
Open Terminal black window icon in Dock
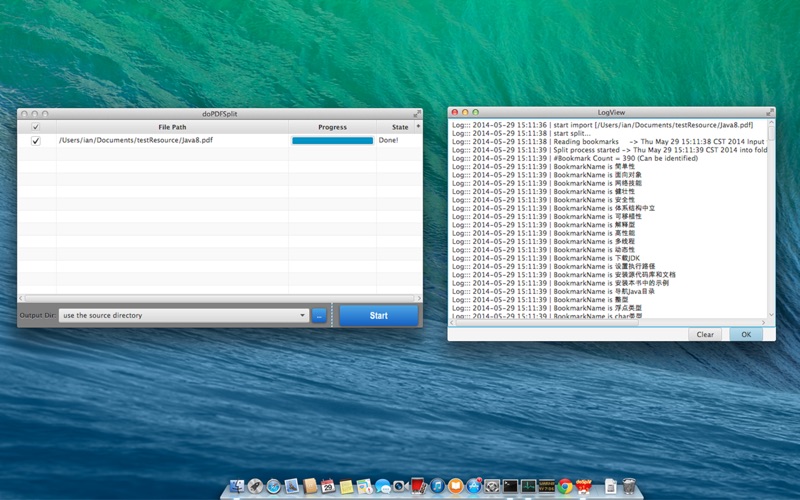click(510, 486)
